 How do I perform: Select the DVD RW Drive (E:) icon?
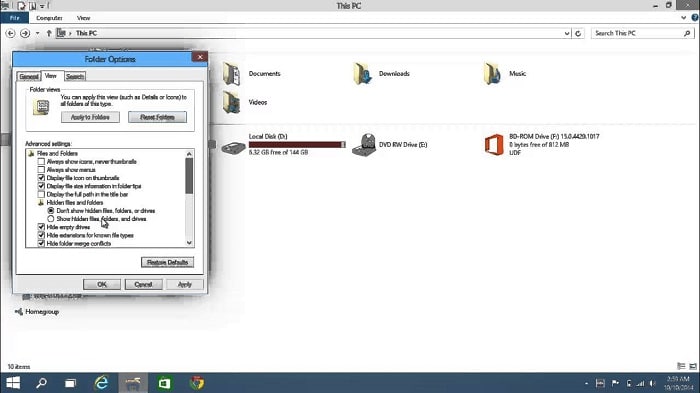tap(364, 145)
